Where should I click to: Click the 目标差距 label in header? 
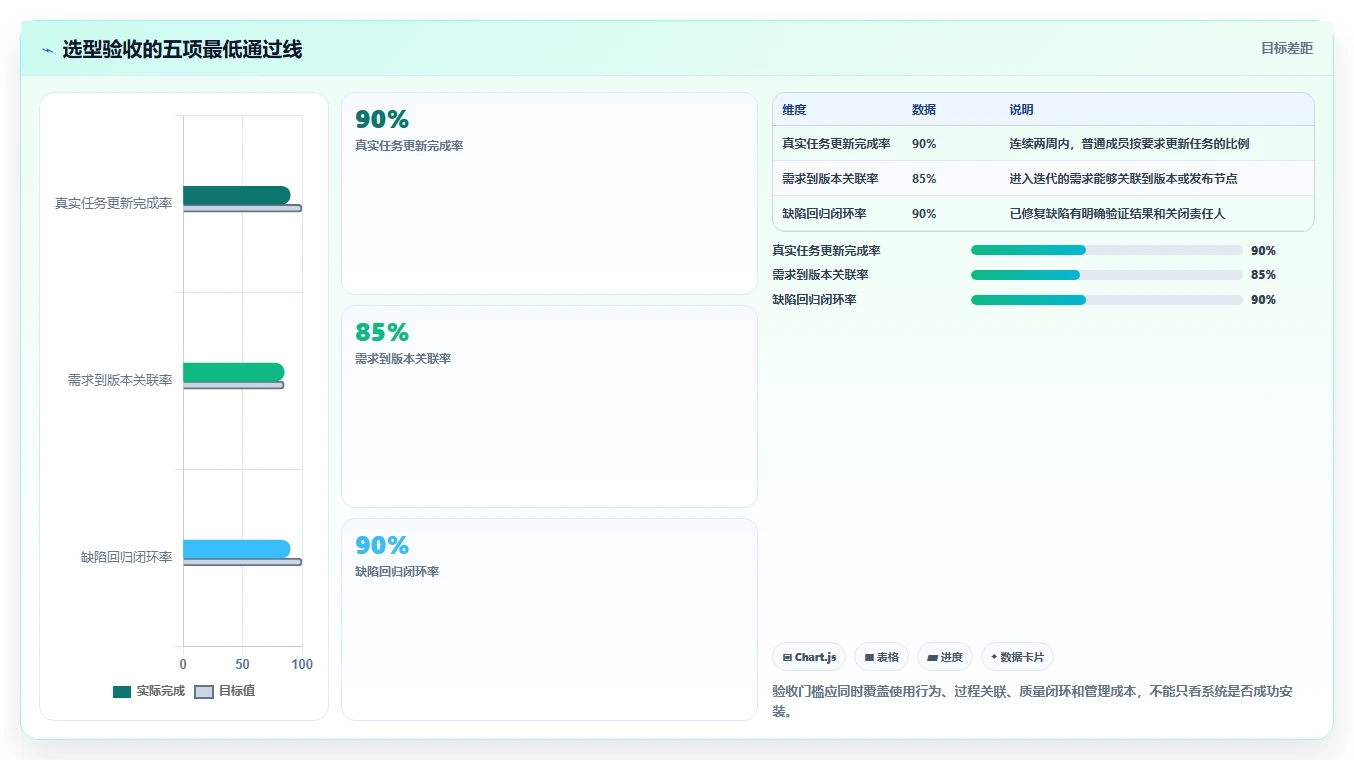(1286, 48)
